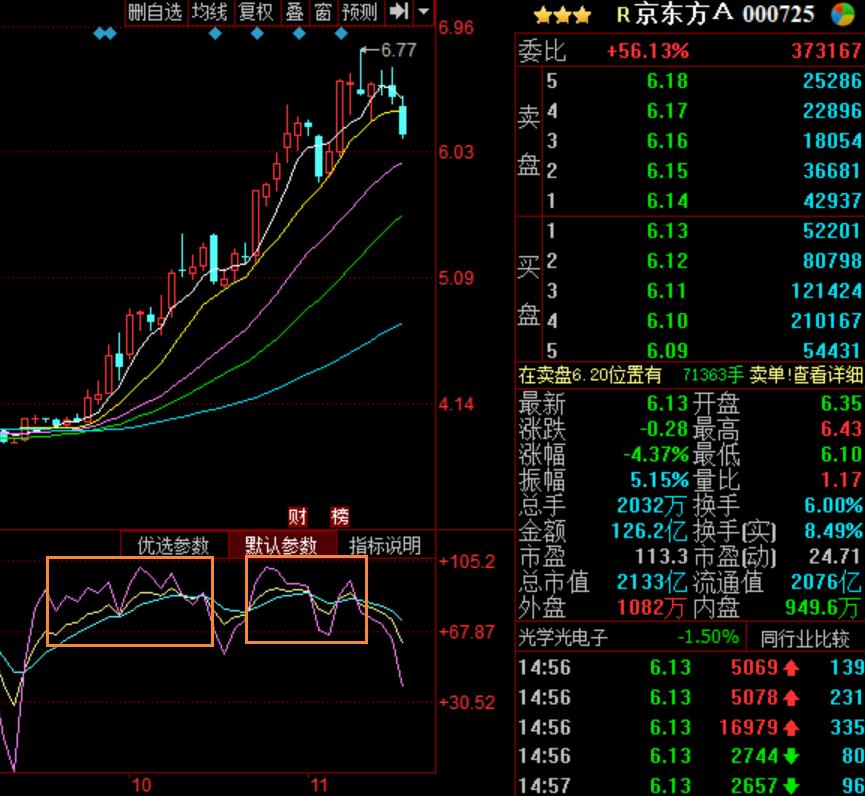Click the red 财 marker on chart
The height and width of the screenshot is (796, 865).
pyautogui.click(x=298, y=517)
